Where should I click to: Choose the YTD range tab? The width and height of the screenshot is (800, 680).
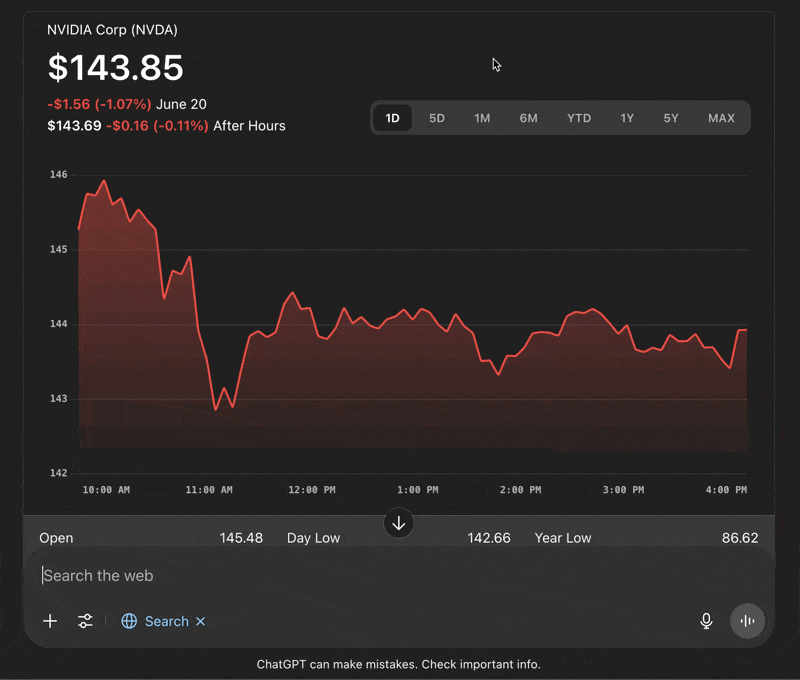(579, 118)
